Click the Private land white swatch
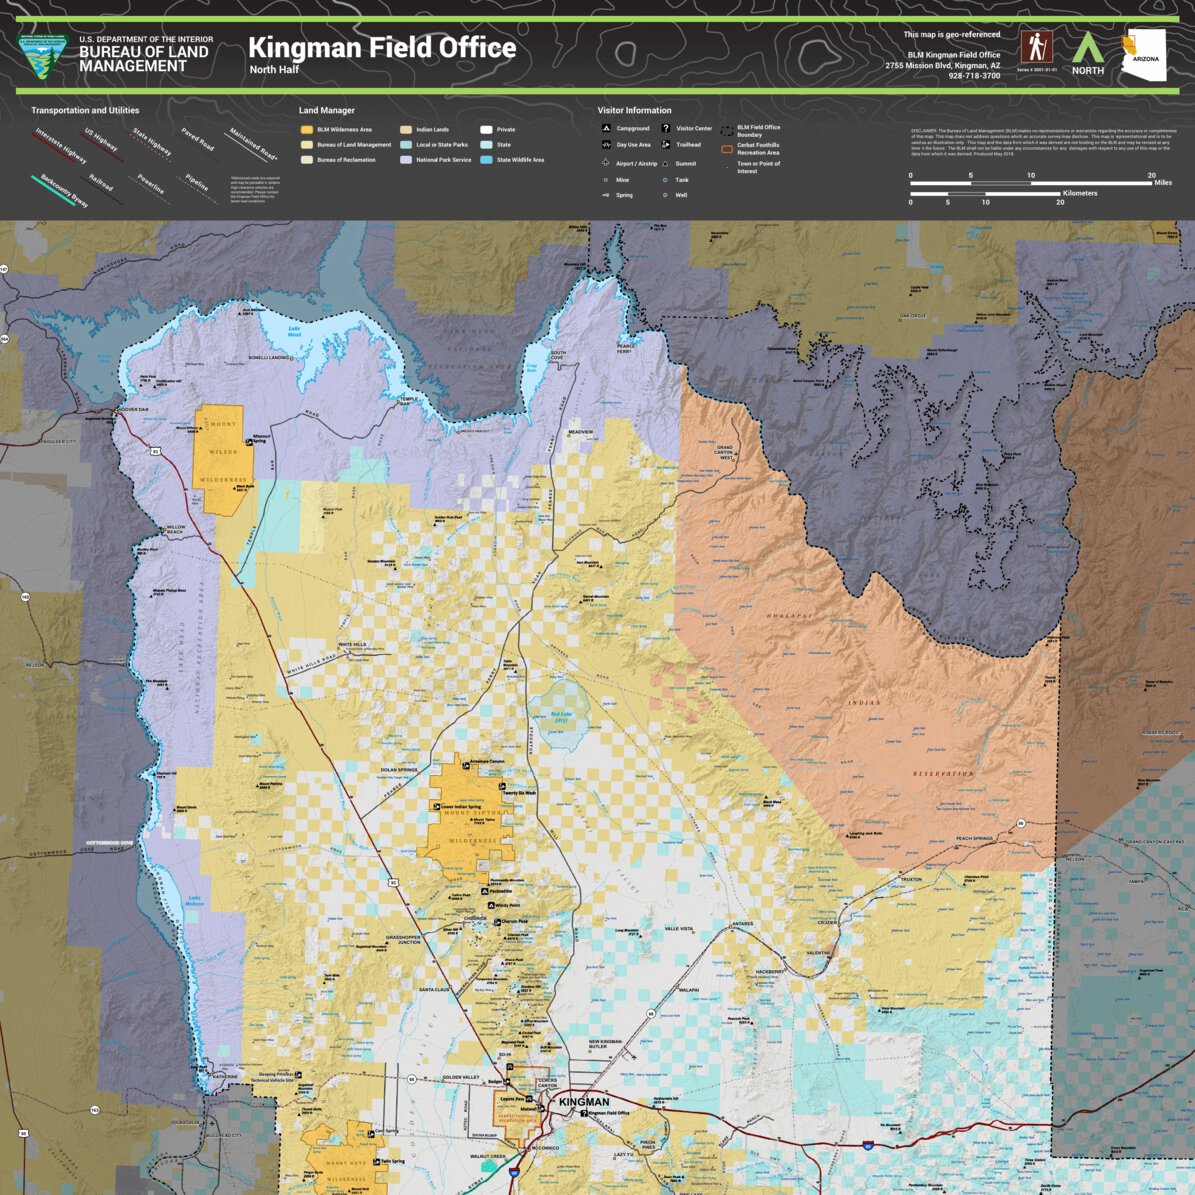Viewport: 1195px width, 1195px height. pyautogui.click(x=486, y=130)
